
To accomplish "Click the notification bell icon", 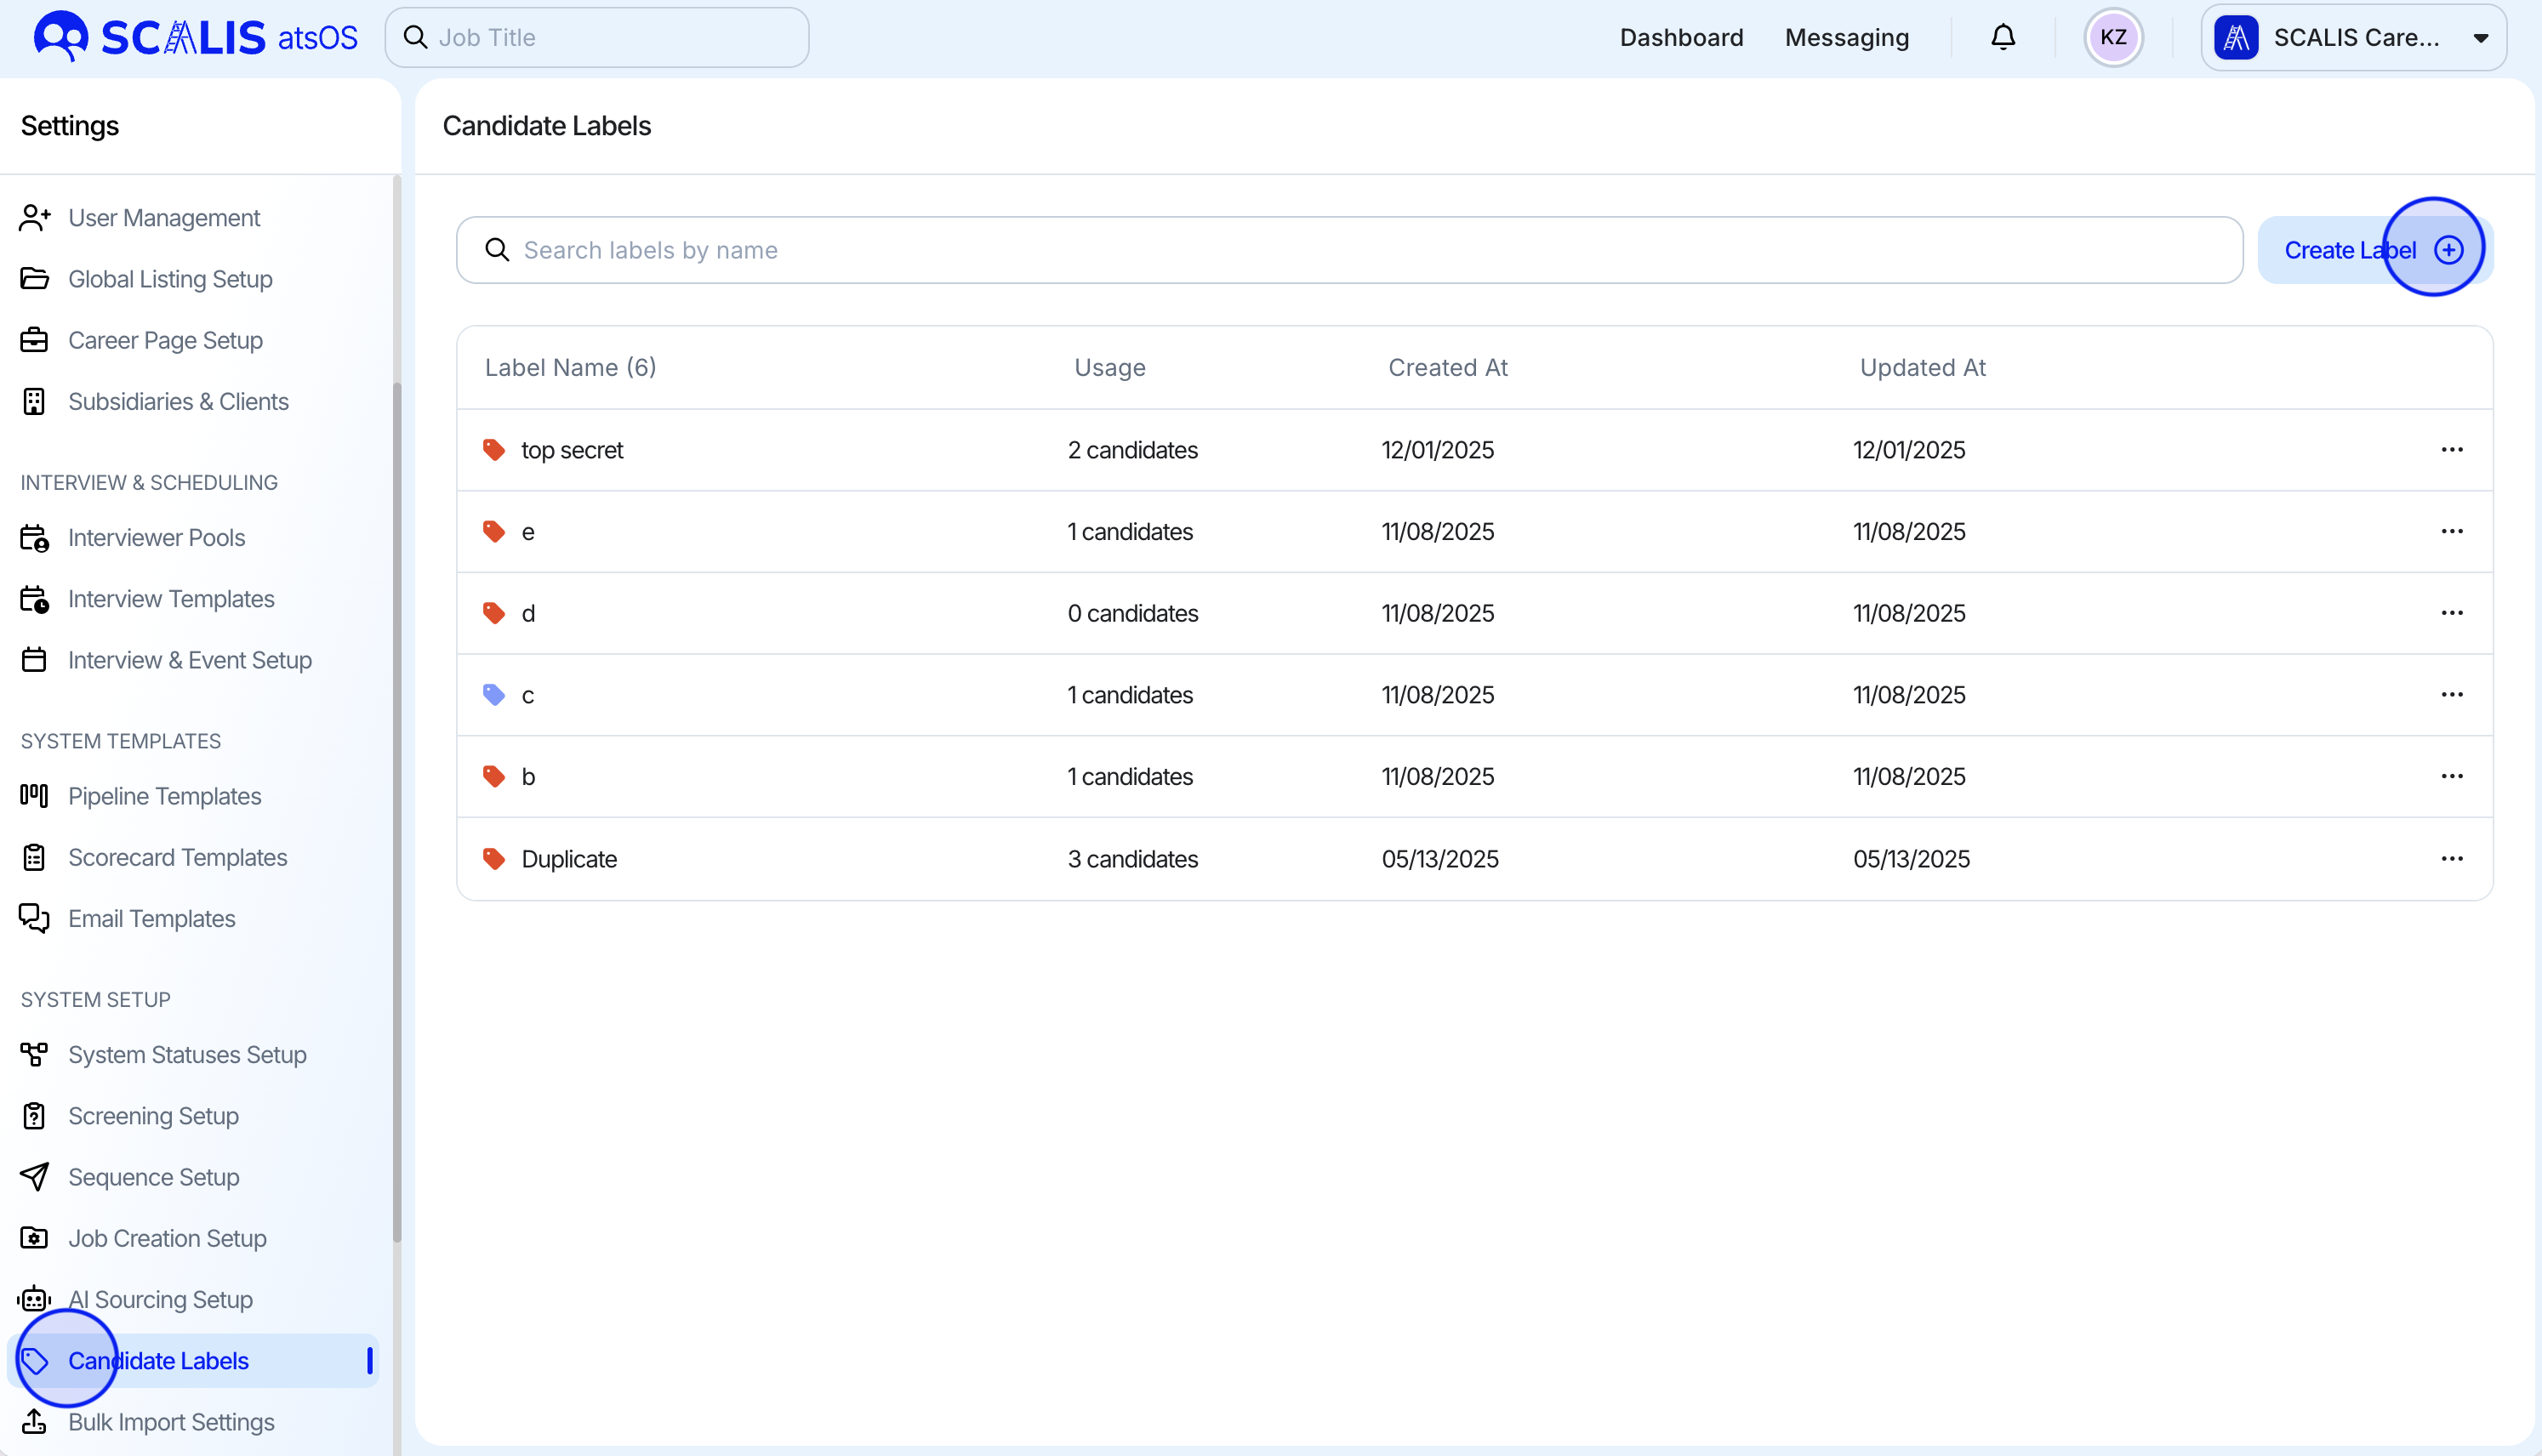I will (x=2002, y=38).
